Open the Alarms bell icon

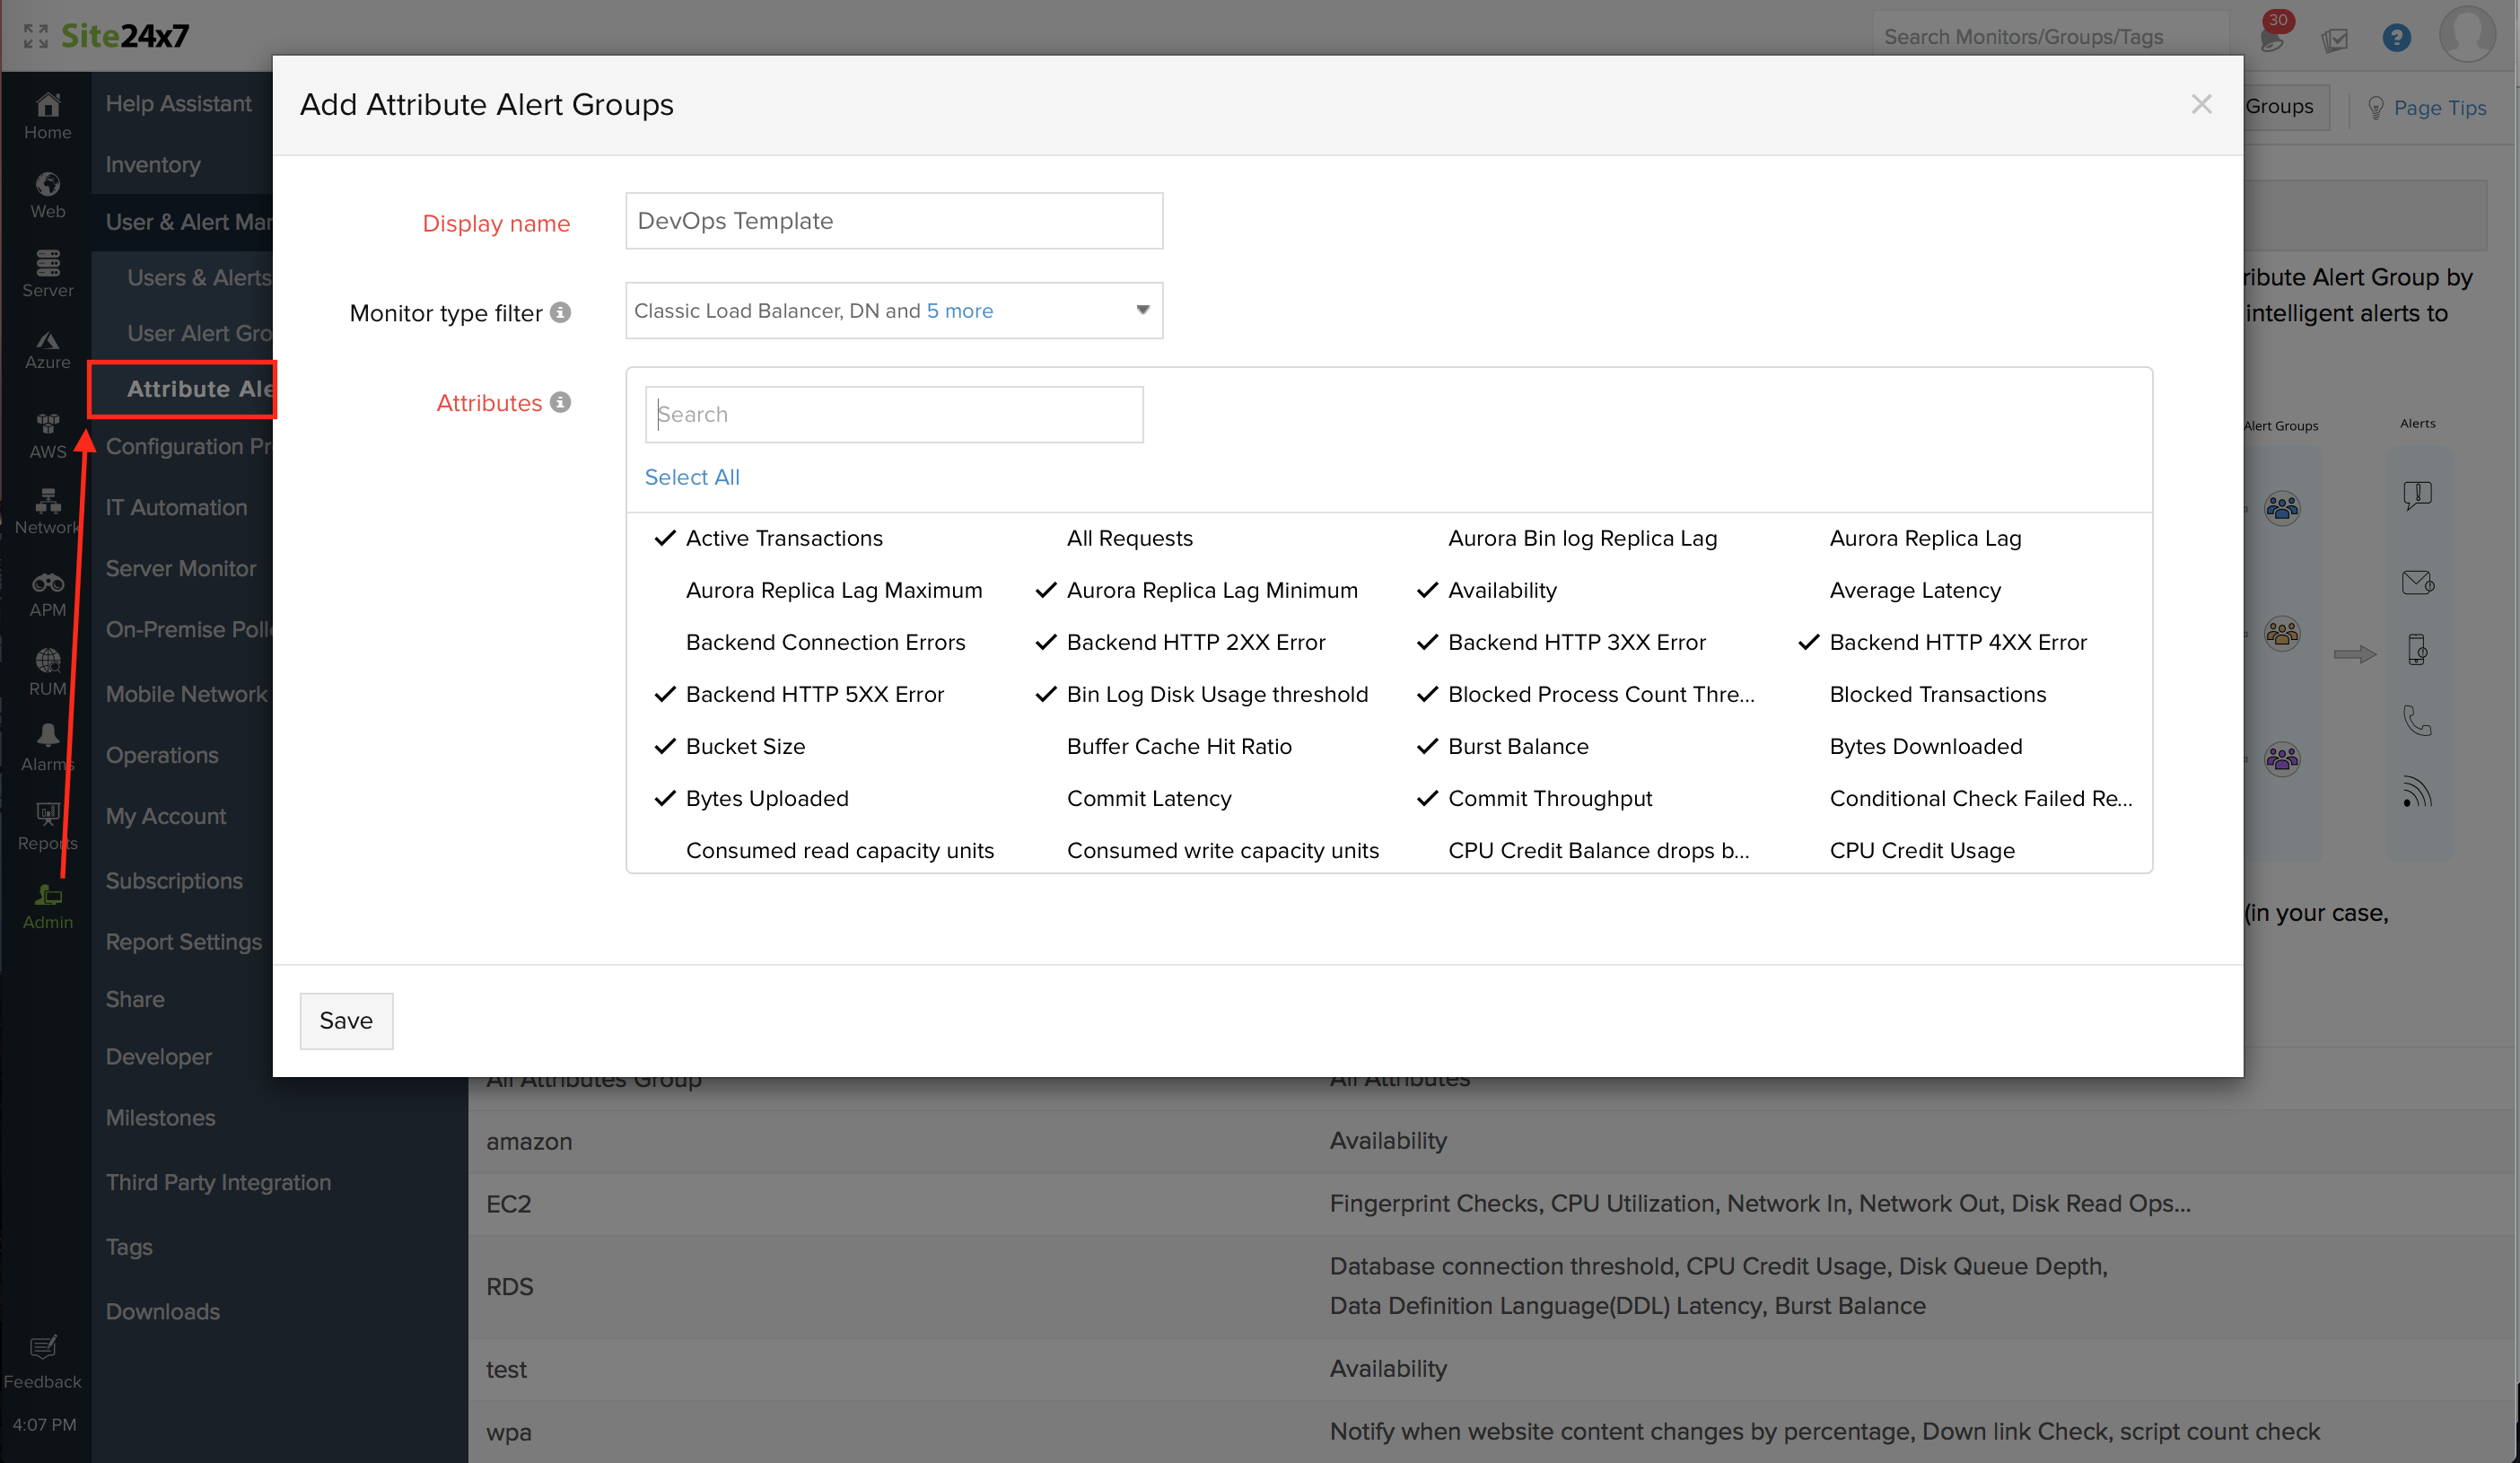(x=47, y=746)
